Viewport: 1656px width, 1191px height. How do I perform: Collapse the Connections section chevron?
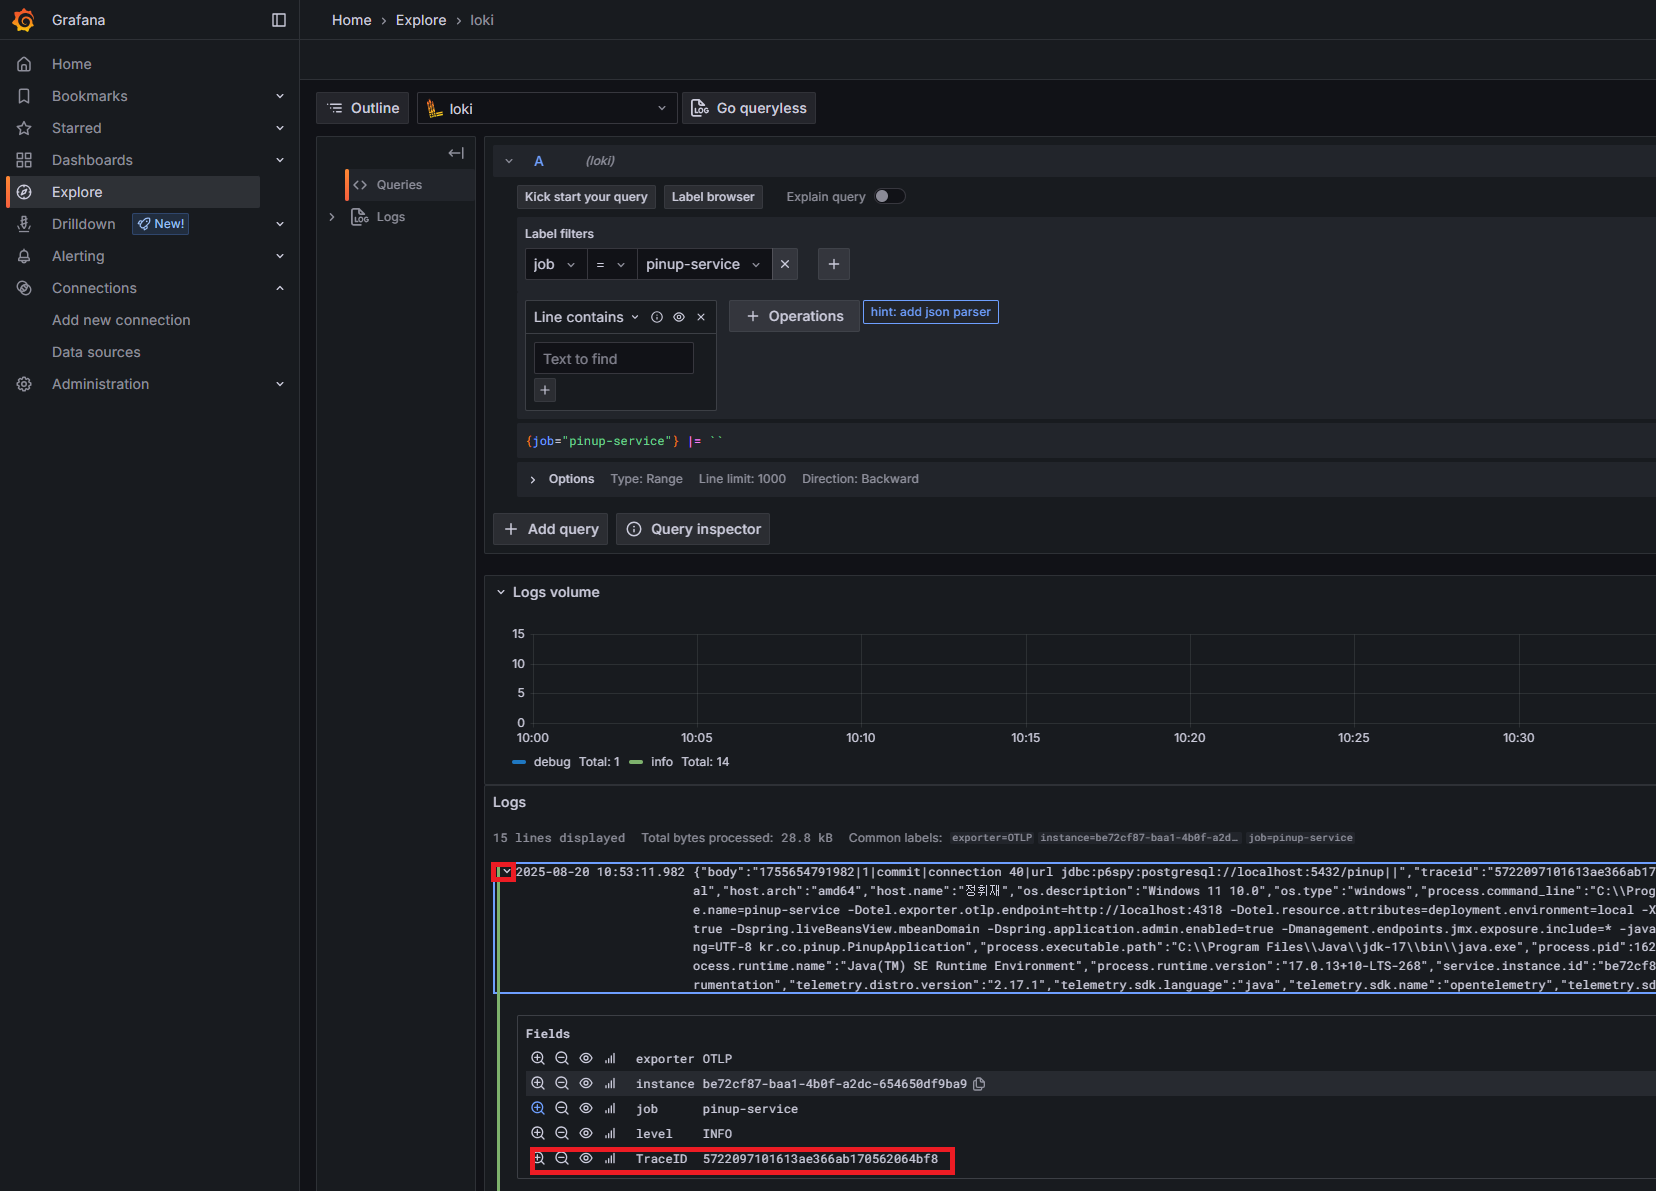[280, 288]
